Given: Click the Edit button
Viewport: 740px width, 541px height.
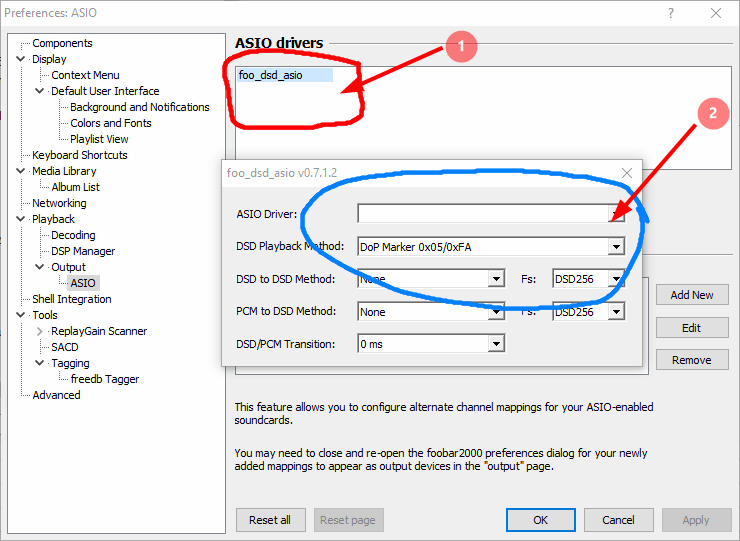Looking at the screenshot, I should coord(692,328).
